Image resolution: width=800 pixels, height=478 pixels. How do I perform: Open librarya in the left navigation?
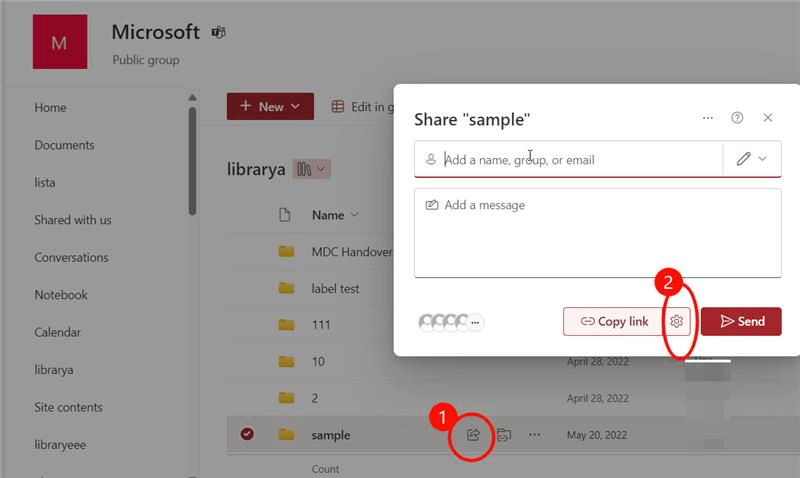(54, 370)
